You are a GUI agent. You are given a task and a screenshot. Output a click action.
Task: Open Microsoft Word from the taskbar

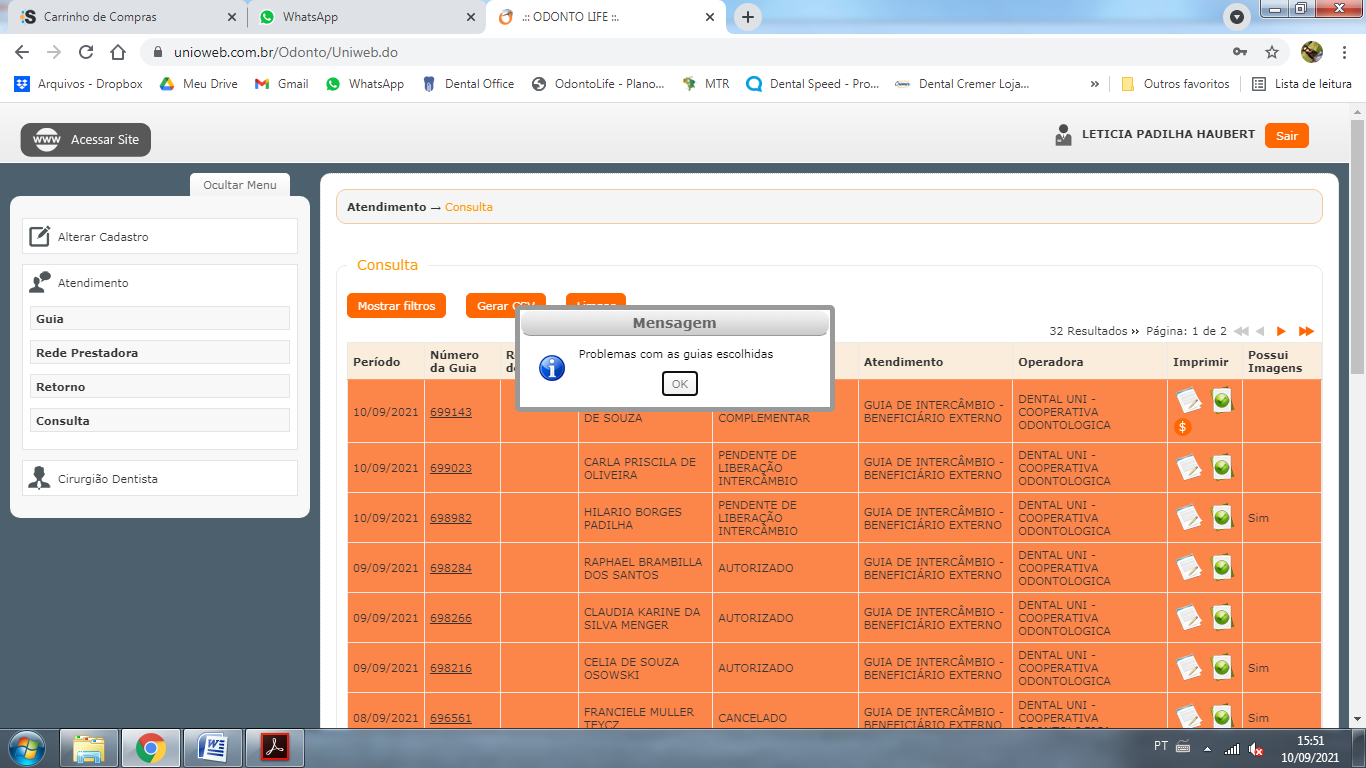click(x=213, y=747)
